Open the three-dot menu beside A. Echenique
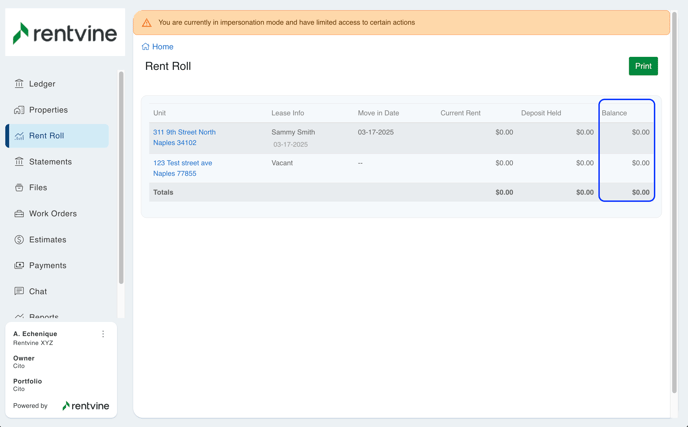 pyautogui.click(x=103, y=334)
